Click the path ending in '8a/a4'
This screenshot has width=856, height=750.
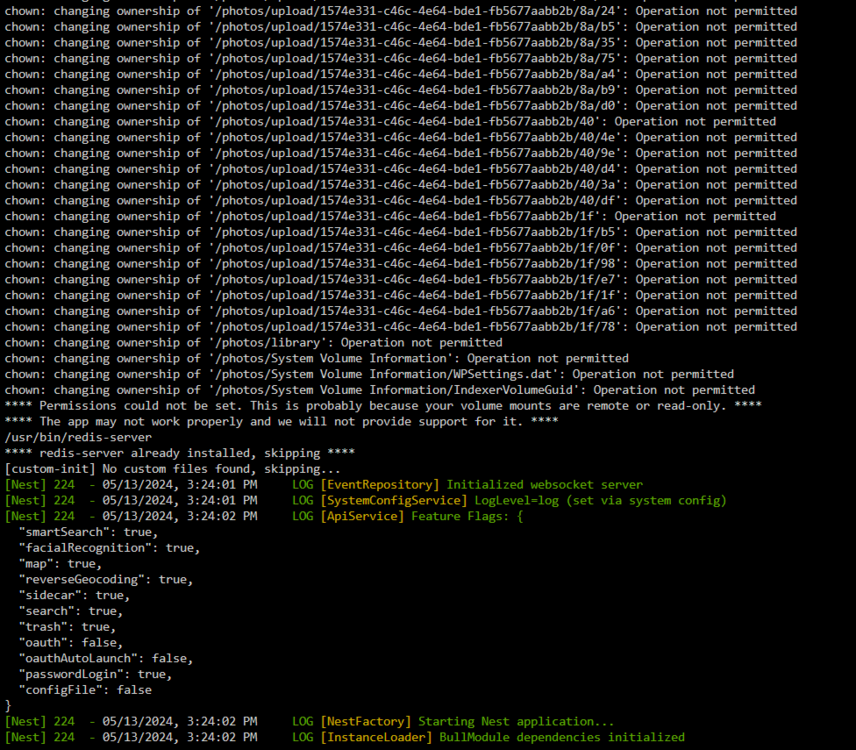coord(417,74)
